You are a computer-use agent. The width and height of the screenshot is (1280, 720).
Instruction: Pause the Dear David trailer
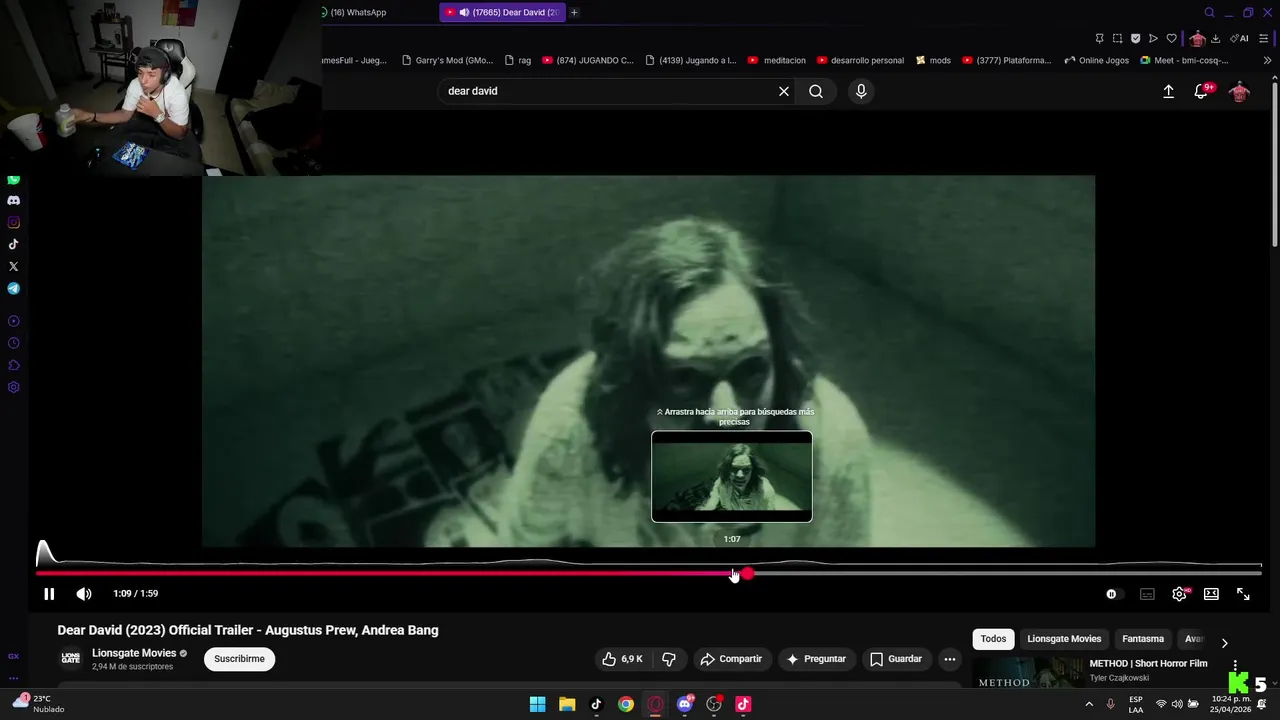(49, 594)
